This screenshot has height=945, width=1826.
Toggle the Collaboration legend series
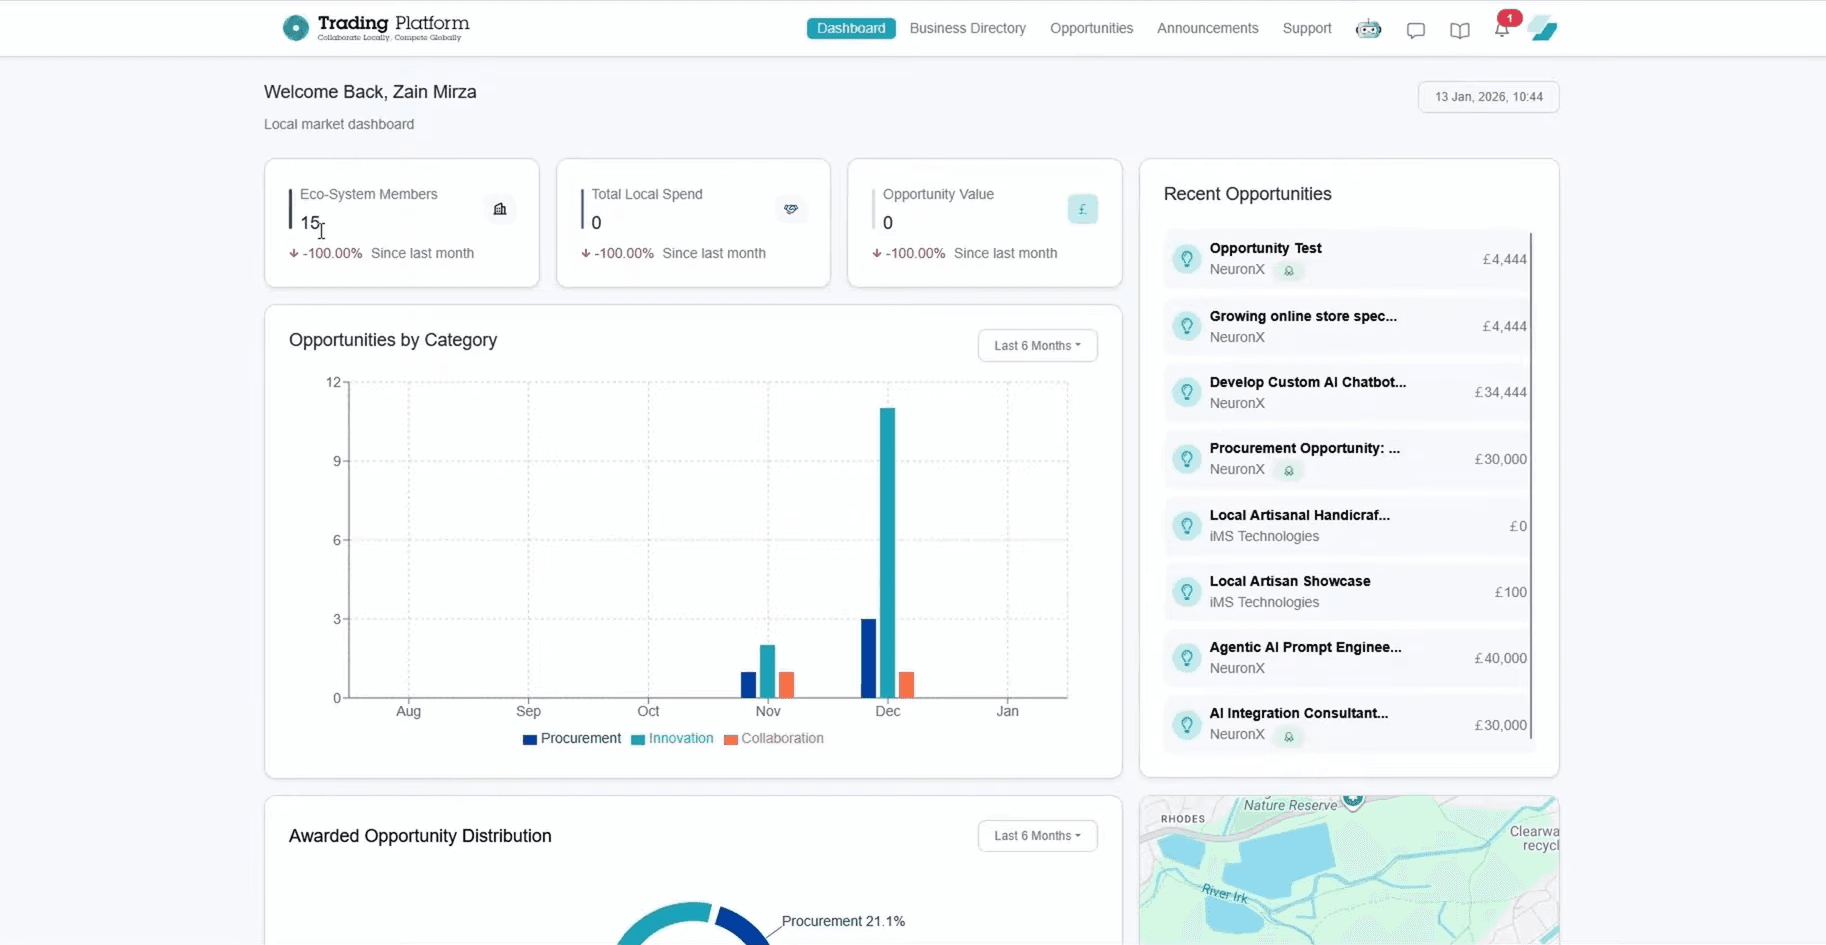pyautogui.click(x=774, y=739)
